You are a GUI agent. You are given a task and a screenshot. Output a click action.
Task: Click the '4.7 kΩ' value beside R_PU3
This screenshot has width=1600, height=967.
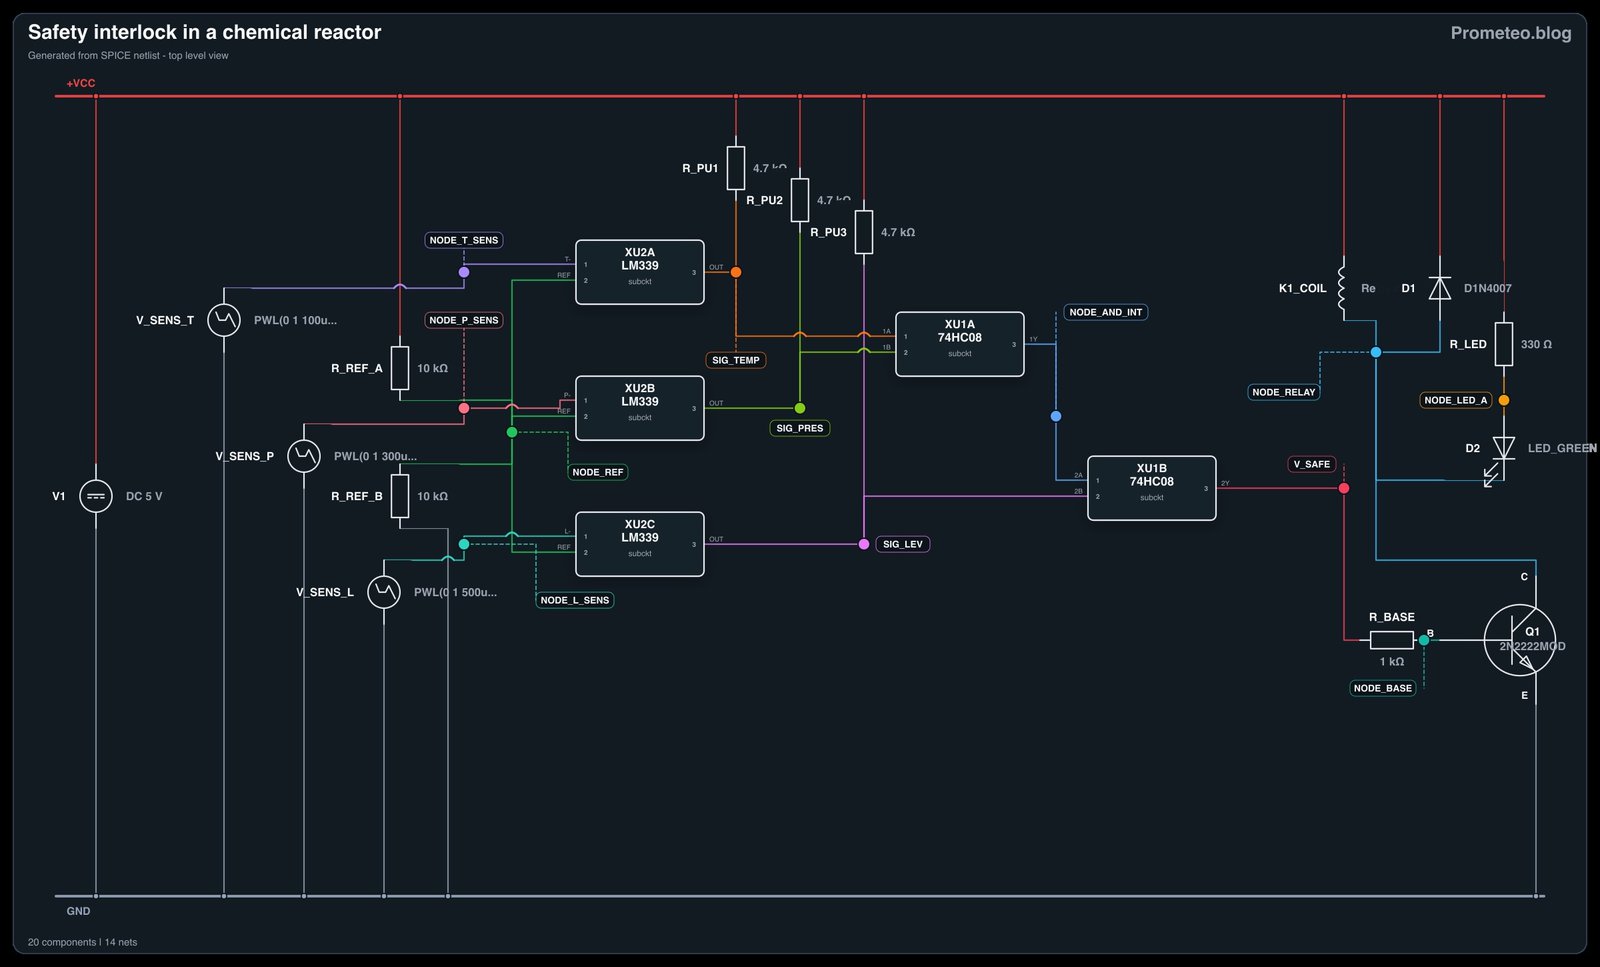pyautogui.click(x=898, y=232)
